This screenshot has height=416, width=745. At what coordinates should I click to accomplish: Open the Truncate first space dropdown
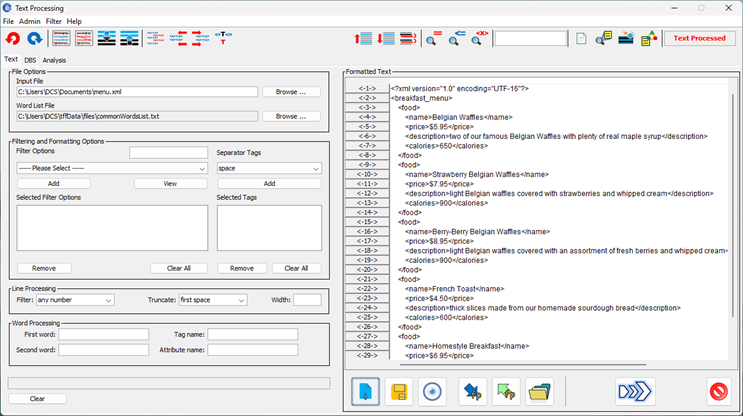pos(212,300)
